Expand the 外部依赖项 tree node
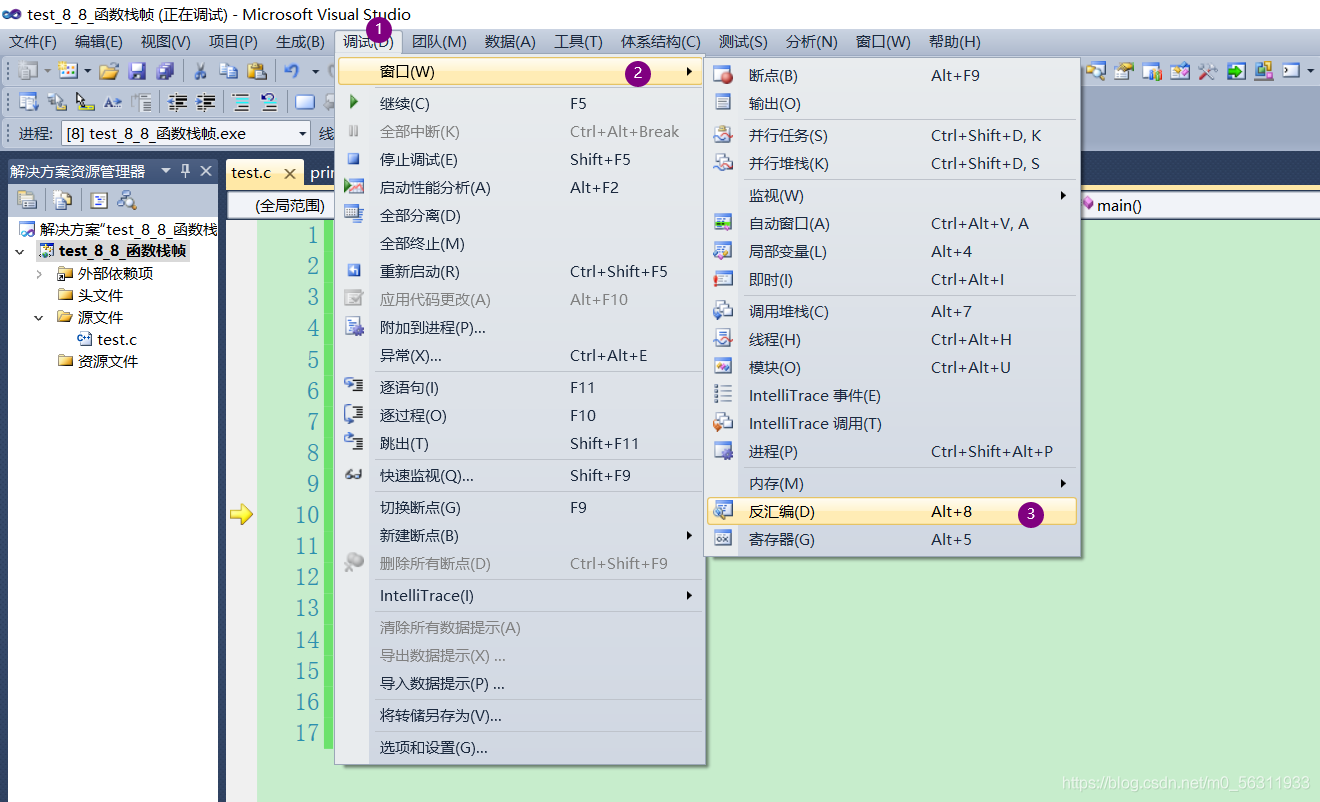This screenshot has width=1320, height=802. tap(39, 274)
